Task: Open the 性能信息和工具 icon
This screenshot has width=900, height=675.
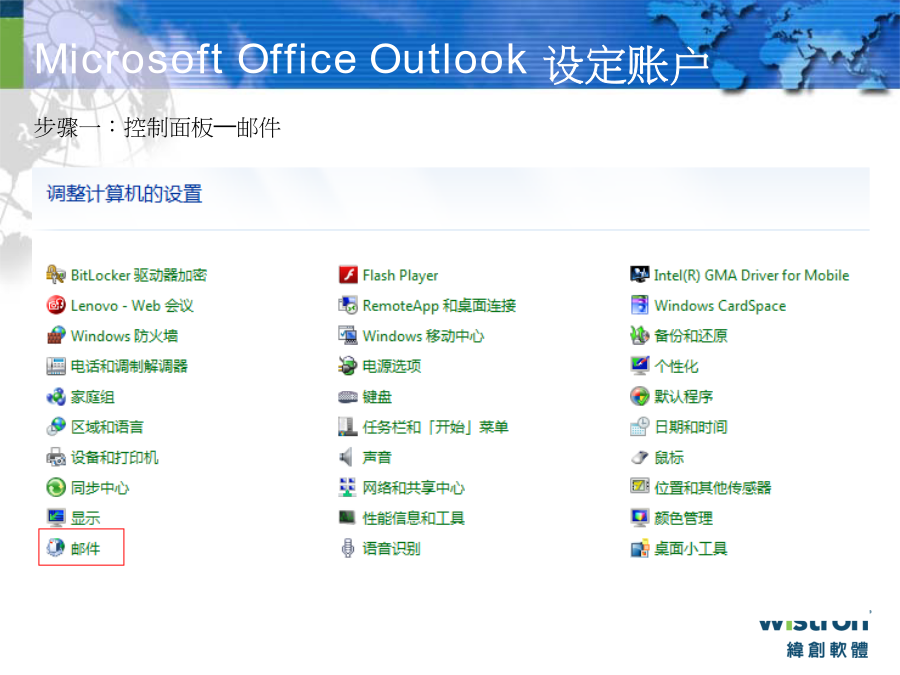Action: click(x=348, y=518)
